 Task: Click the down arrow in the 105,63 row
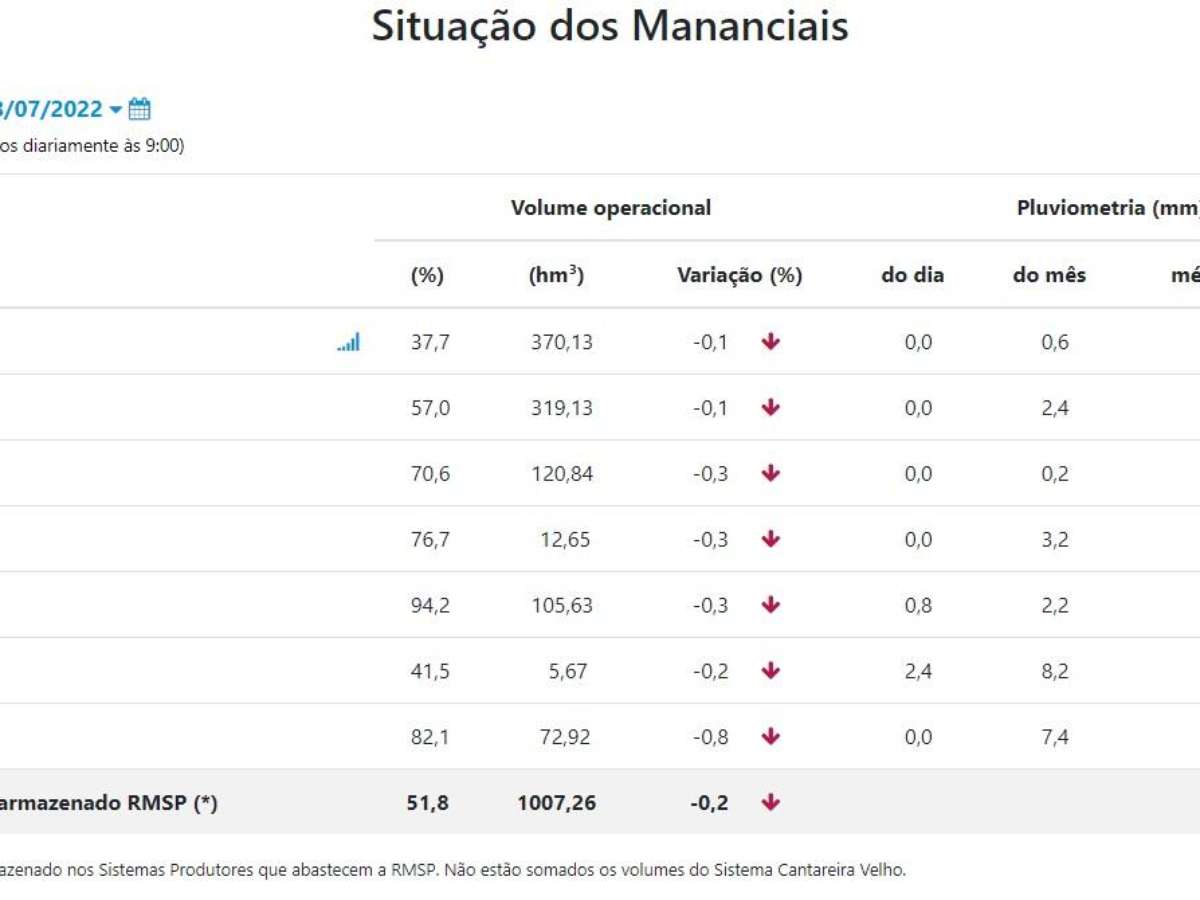[770, 606]
